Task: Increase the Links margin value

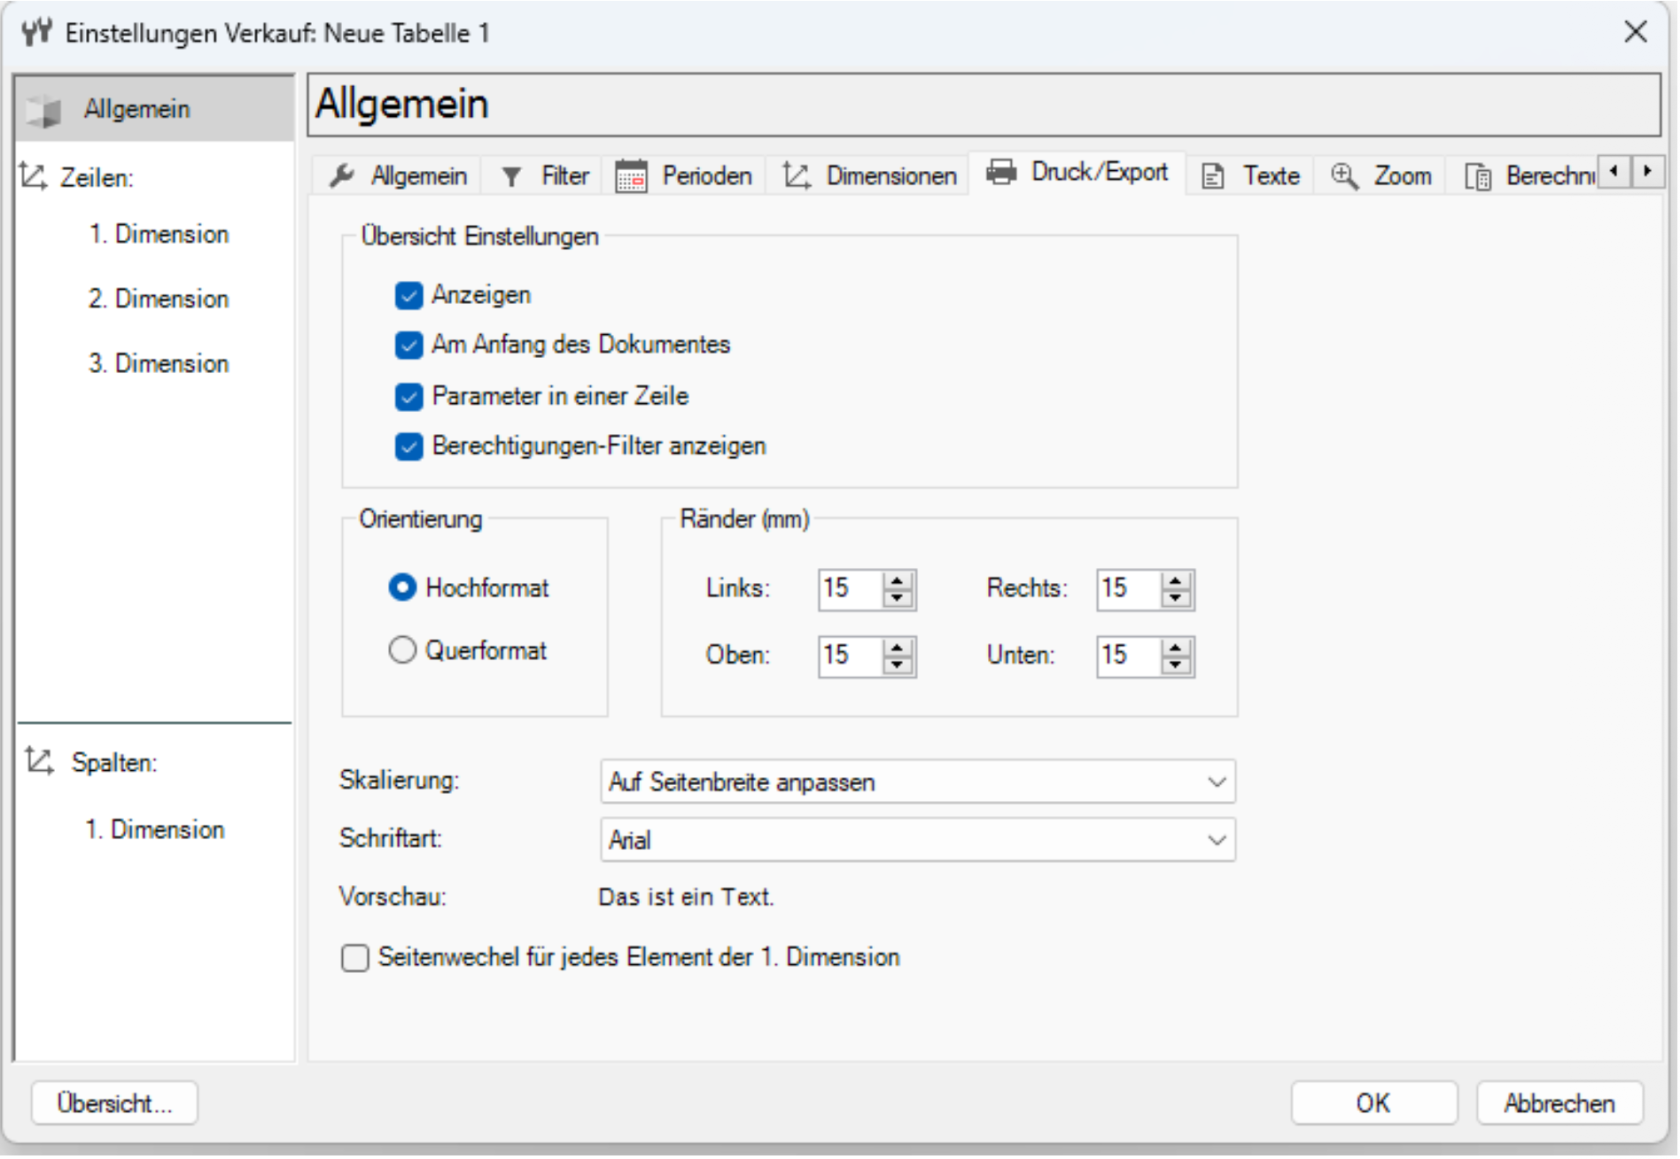Action: click(898, 581)
